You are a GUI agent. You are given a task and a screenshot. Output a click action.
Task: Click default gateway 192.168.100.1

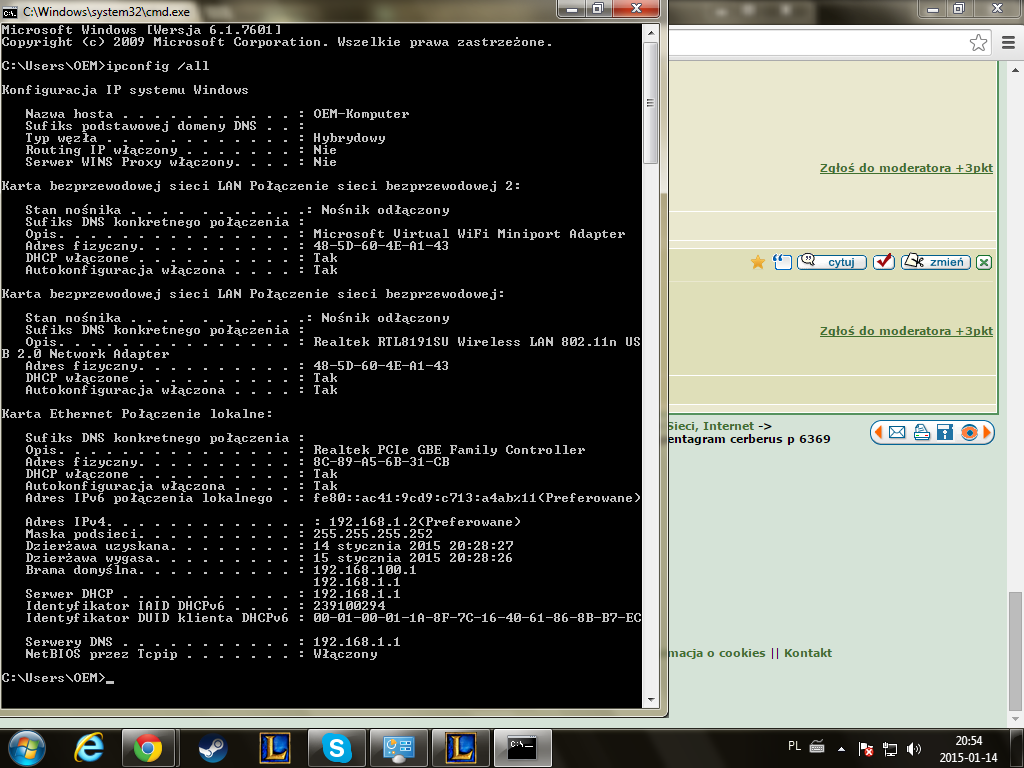click(x=364, y=569)
